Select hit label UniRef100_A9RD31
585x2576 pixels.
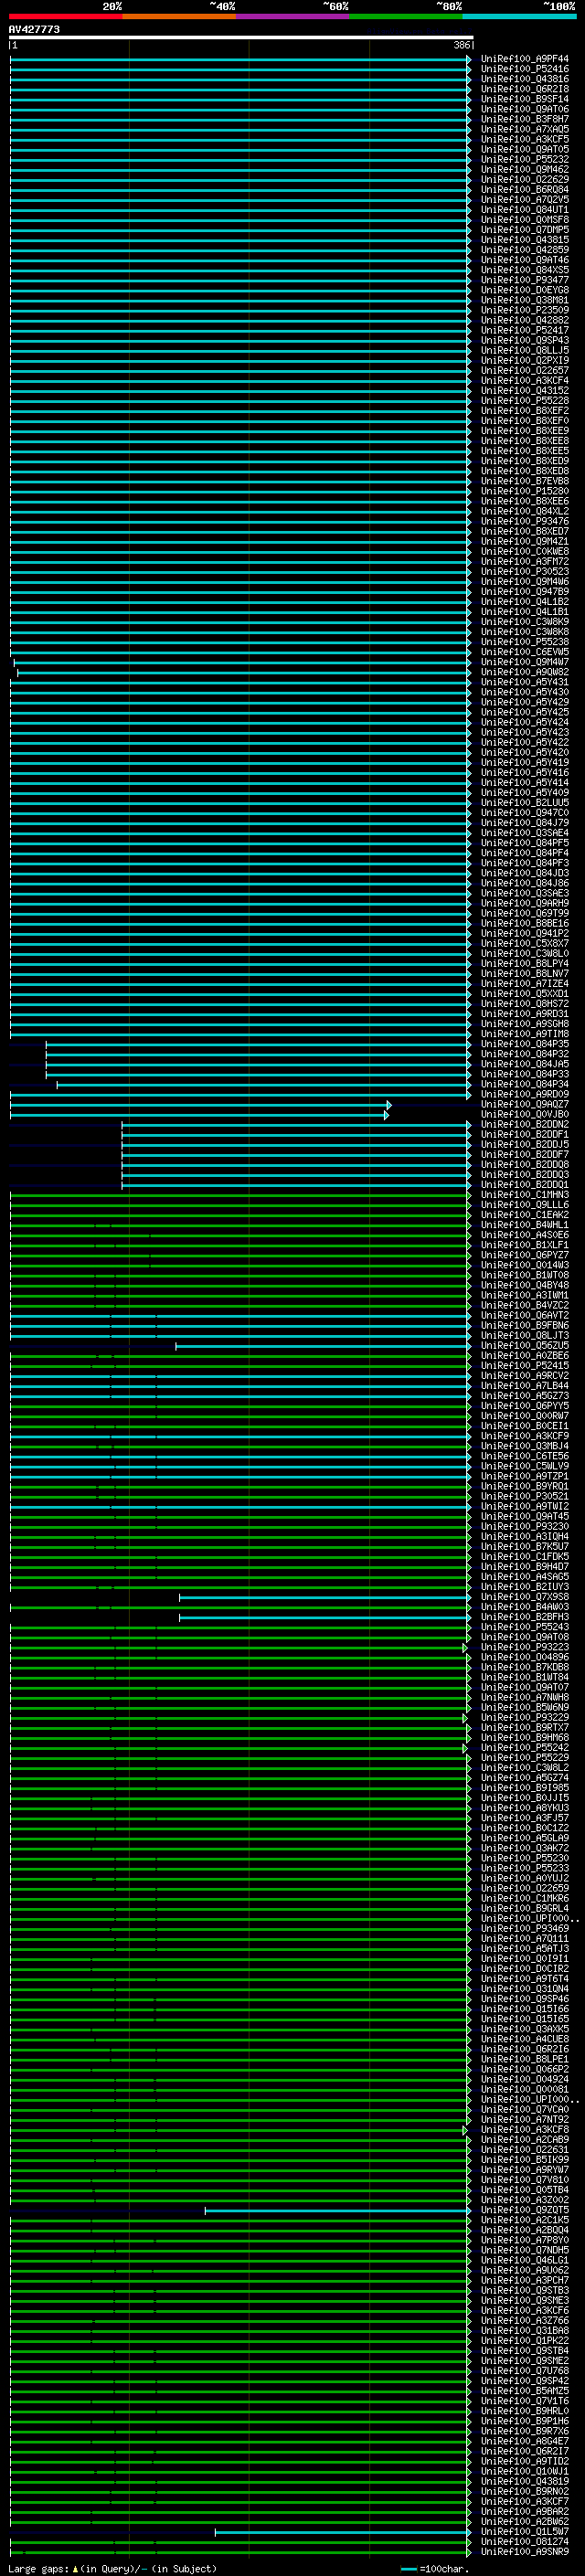(x=525, y=1014)
